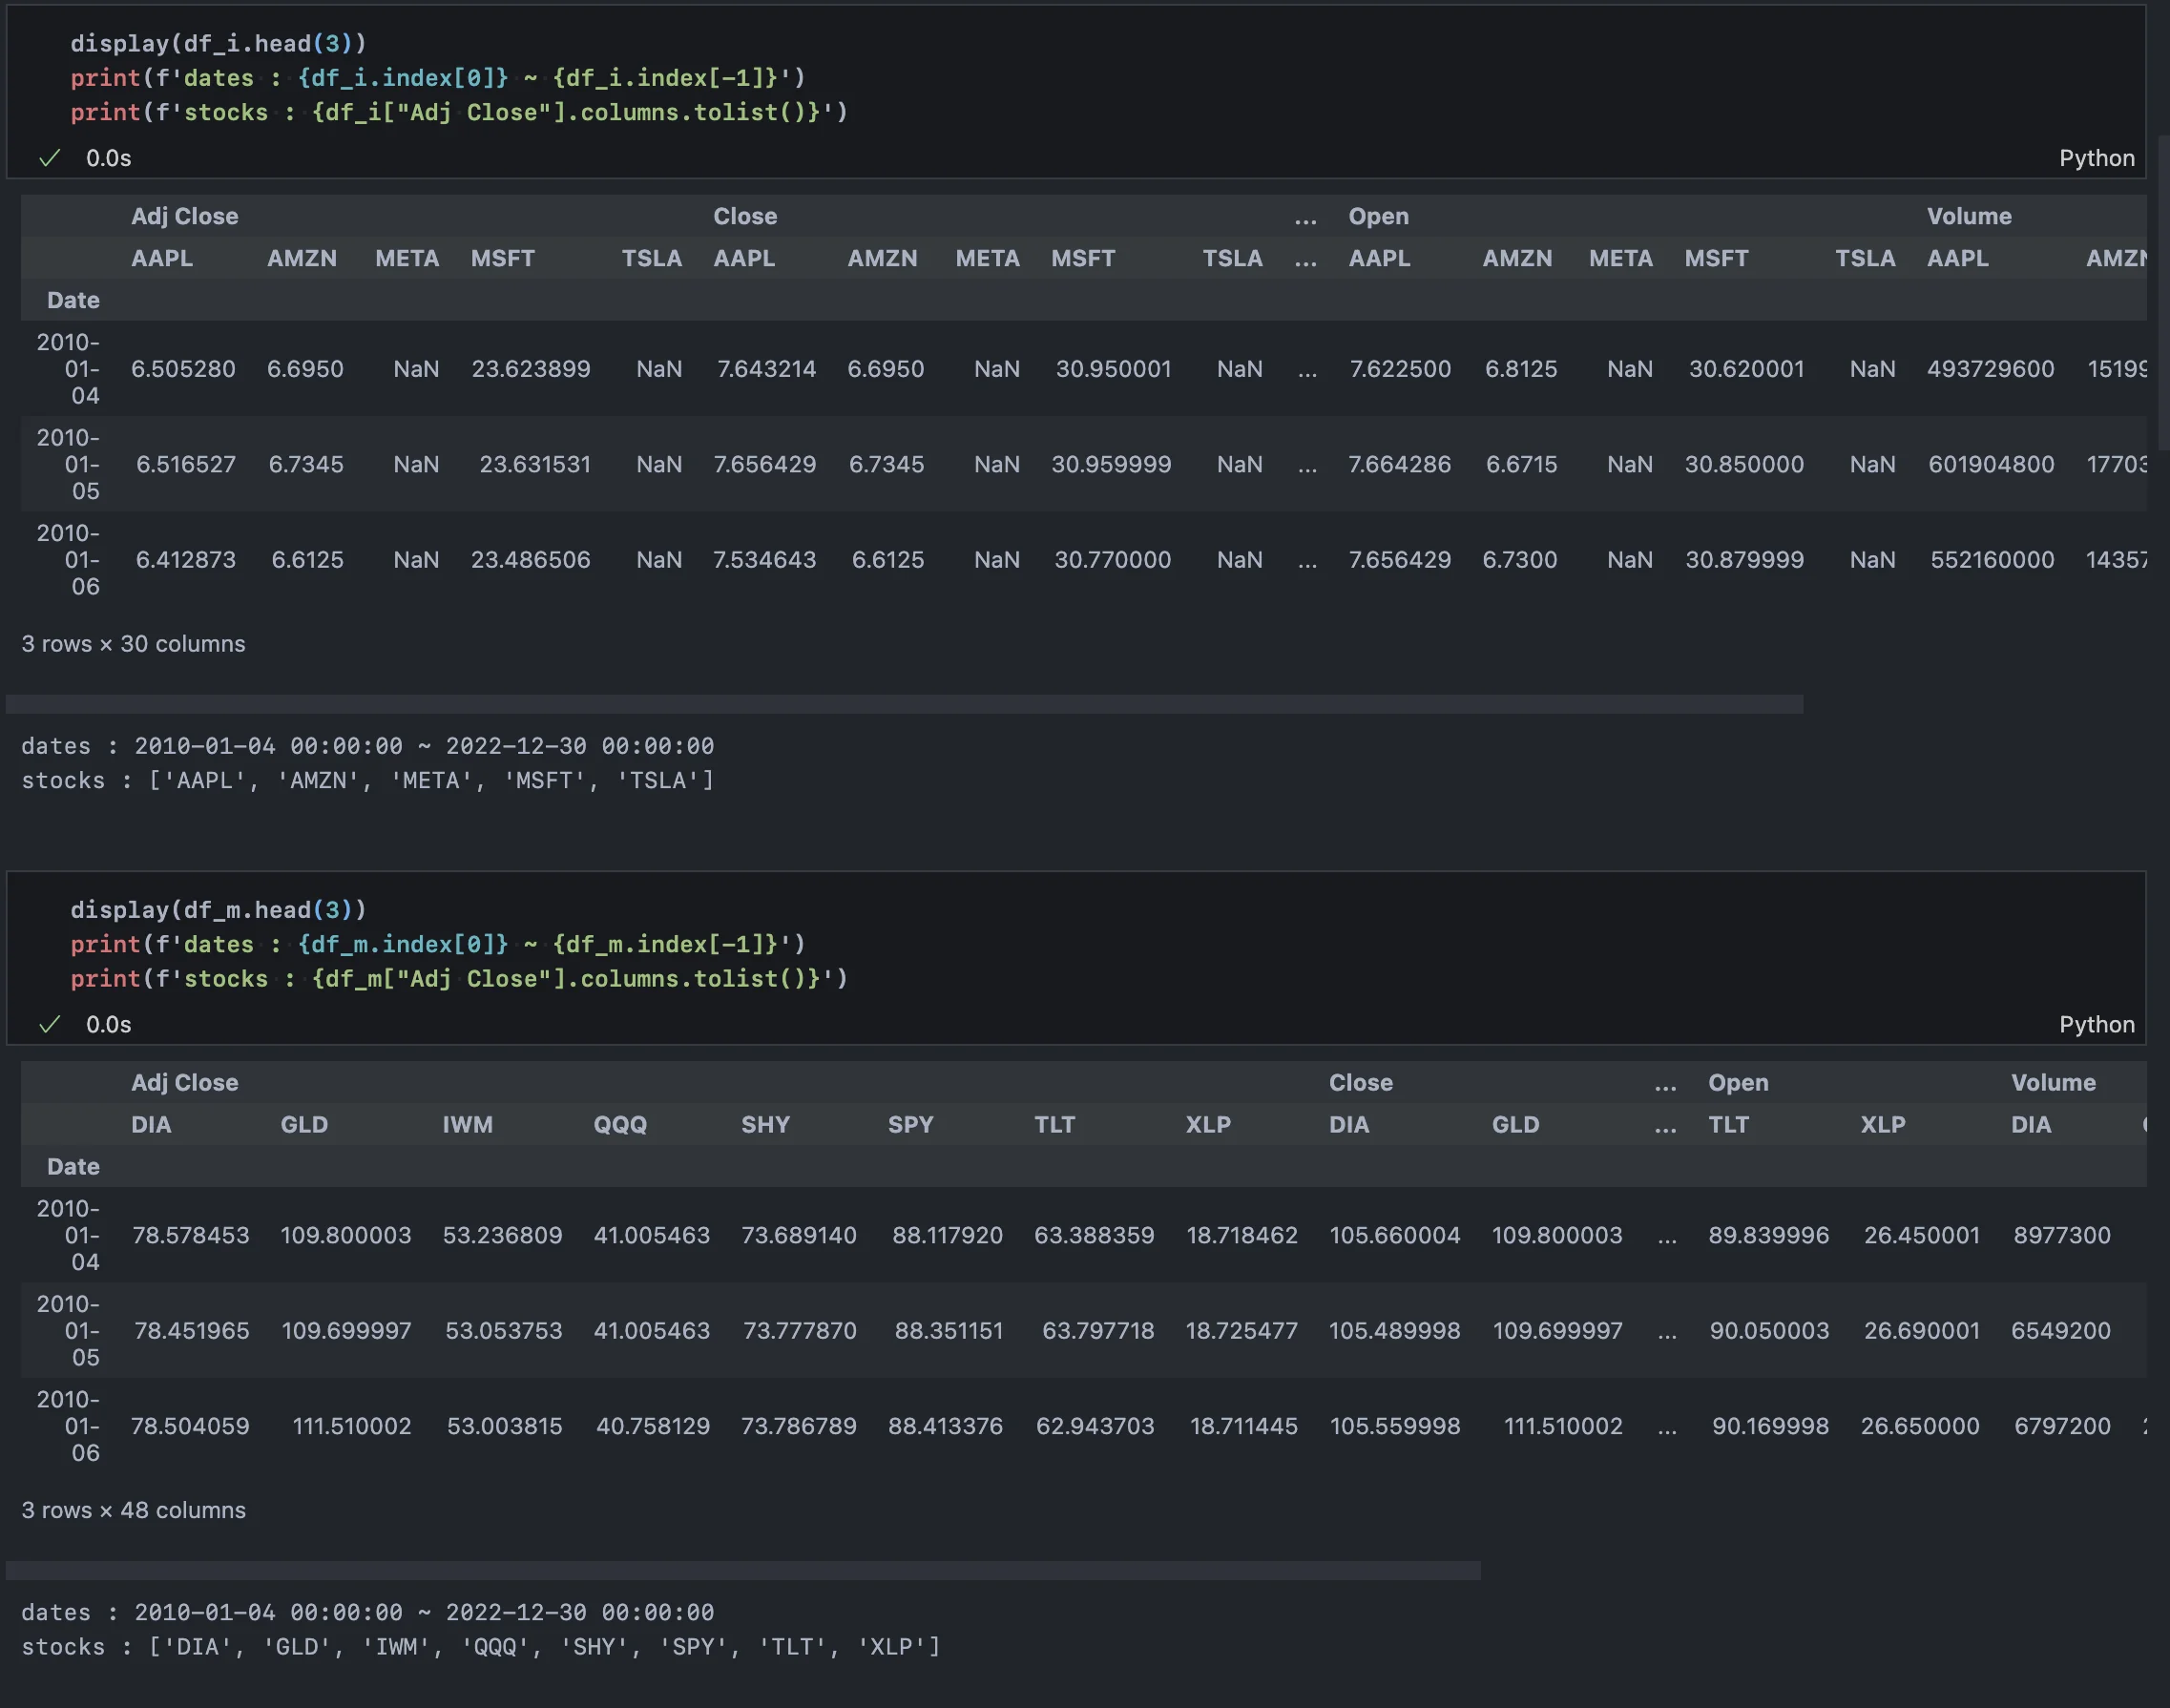Click the 493729600 volume cell

(x=1989, y=369)
